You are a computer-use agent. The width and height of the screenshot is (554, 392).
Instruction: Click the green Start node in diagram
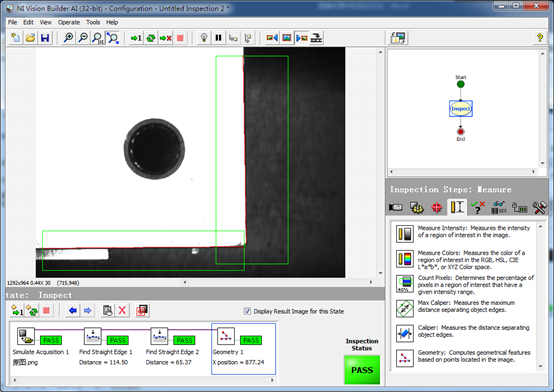460,84
